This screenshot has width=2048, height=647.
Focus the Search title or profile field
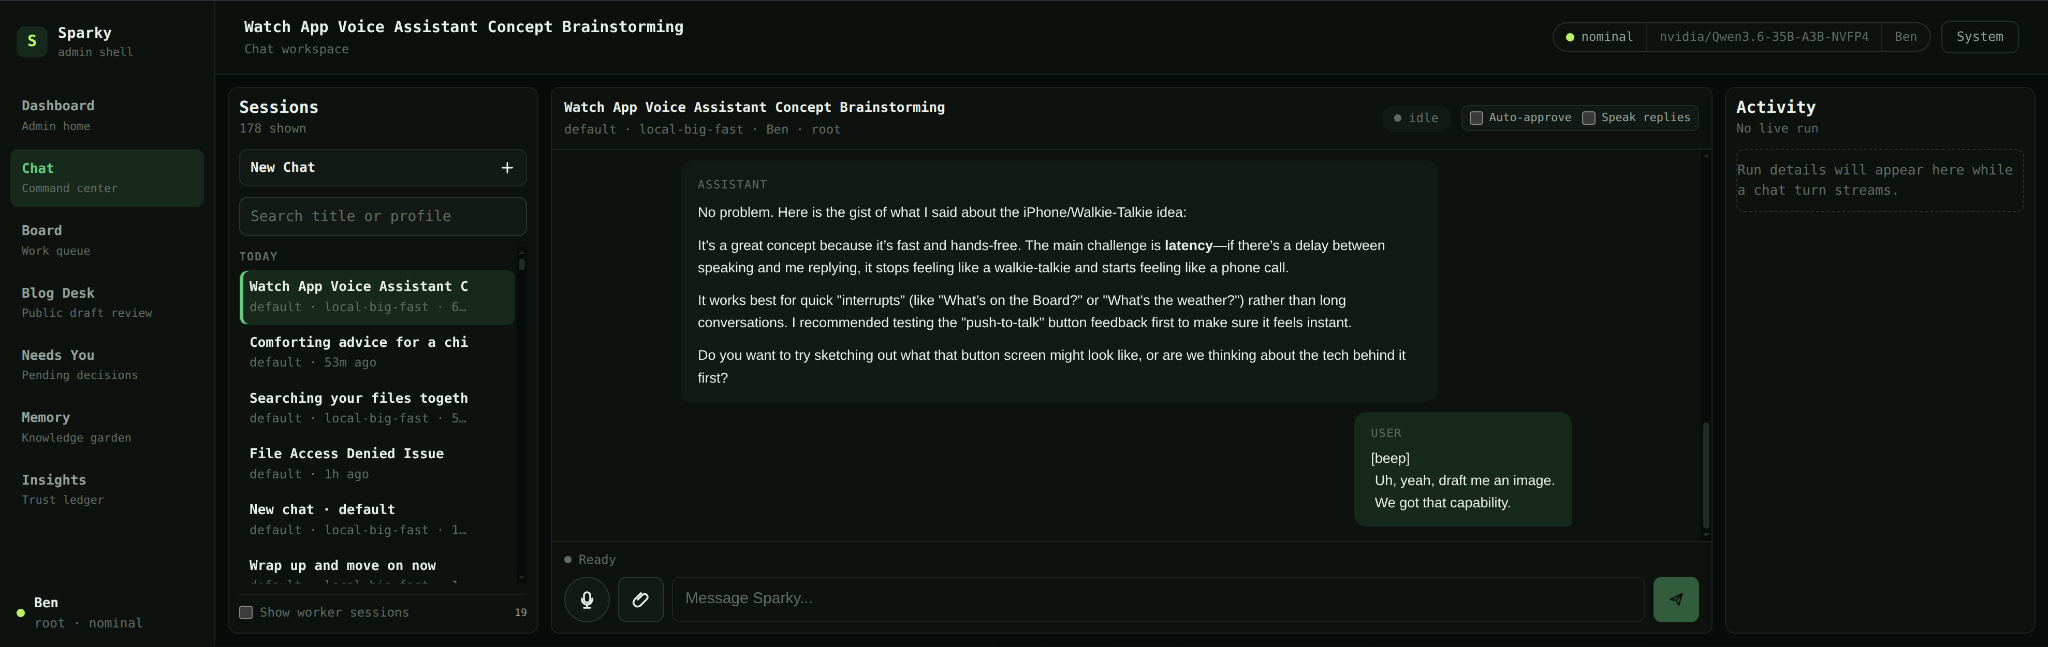click(x=383, y=216)
